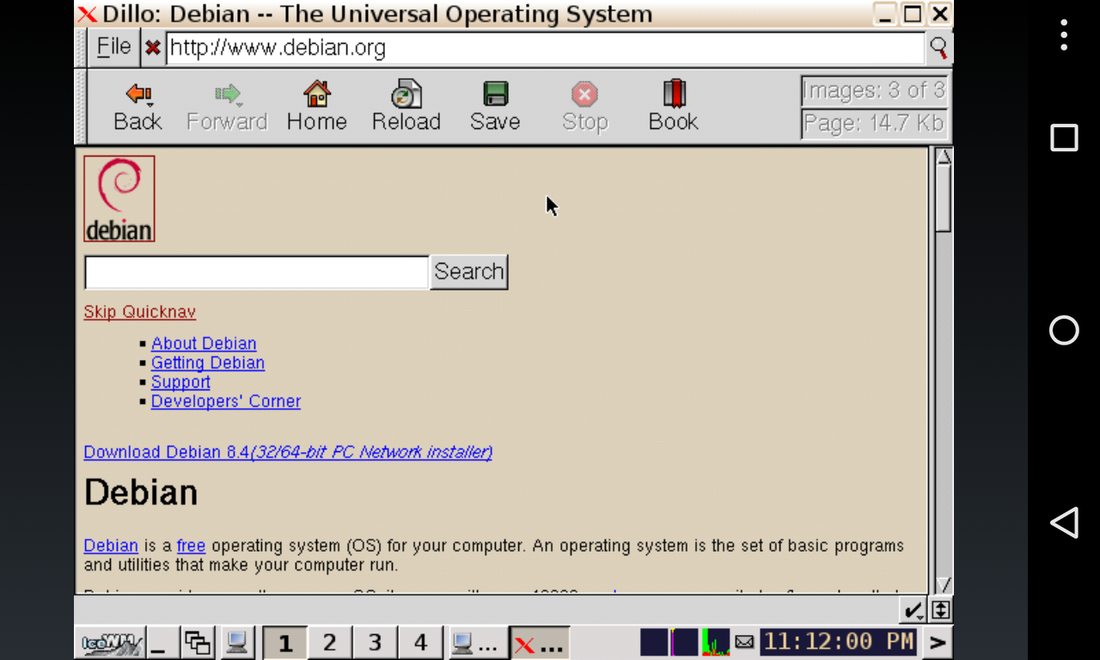This screenshot has width=1100, height=660.
Task: Stop loading with the red Stop icon
Action: (x=584, y=107)
